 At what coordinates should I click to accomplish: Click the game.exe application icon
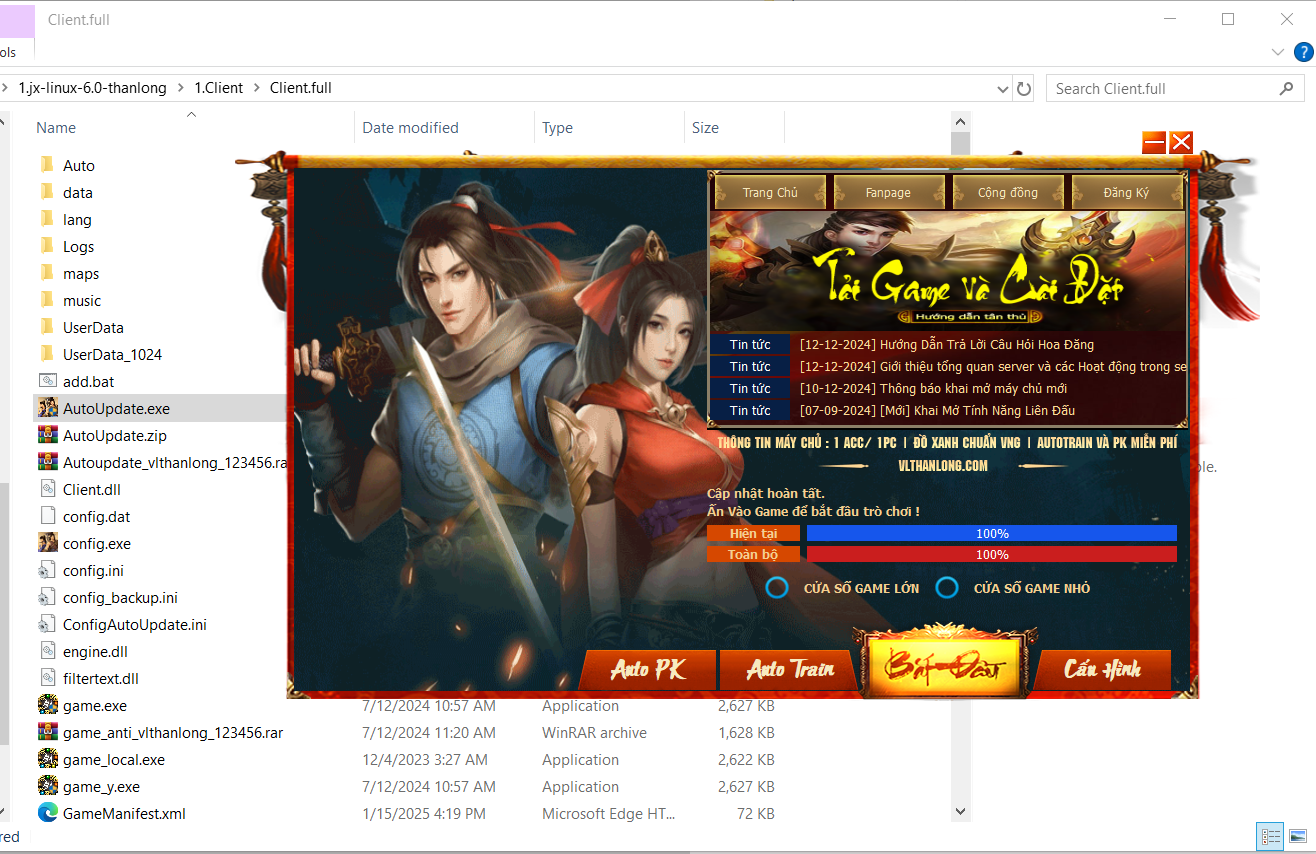click(47, 705)
